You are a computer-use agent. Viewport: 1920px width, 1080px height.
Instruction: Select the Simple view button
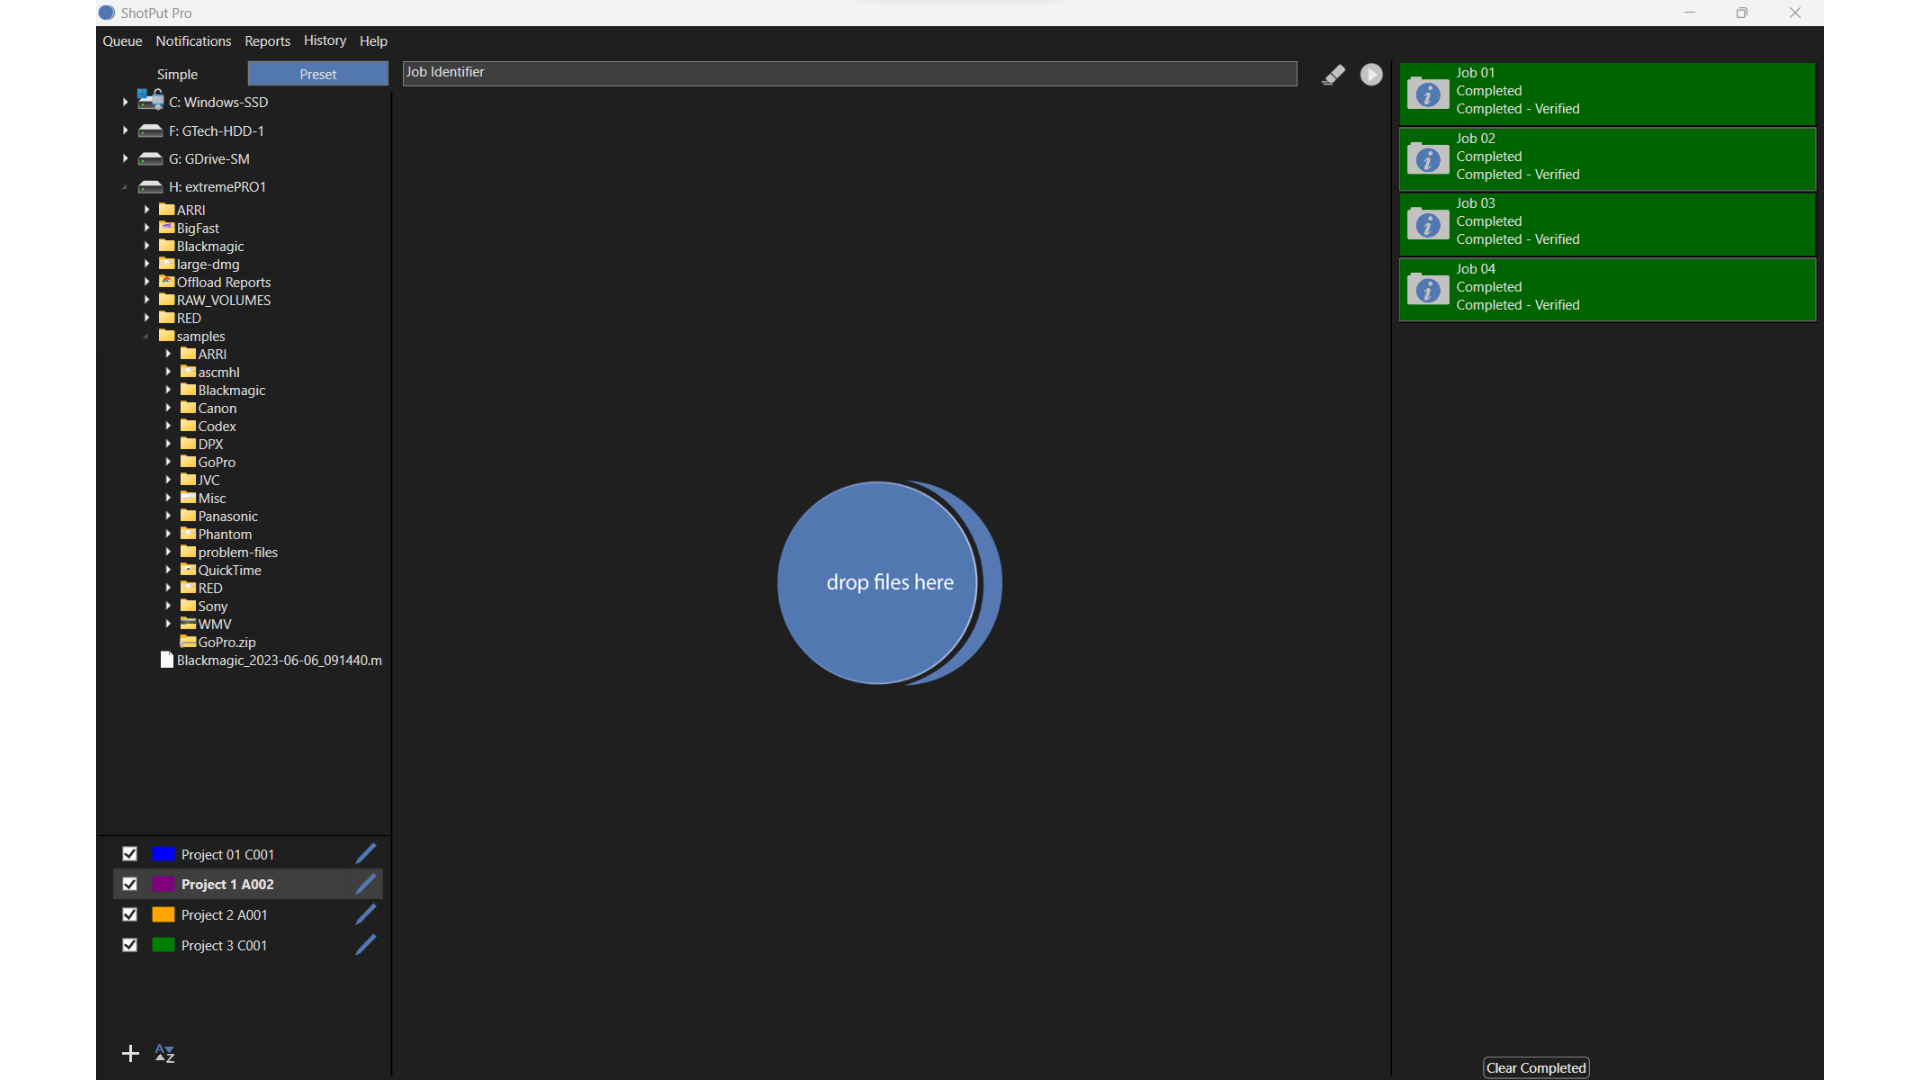coord(177,73)
